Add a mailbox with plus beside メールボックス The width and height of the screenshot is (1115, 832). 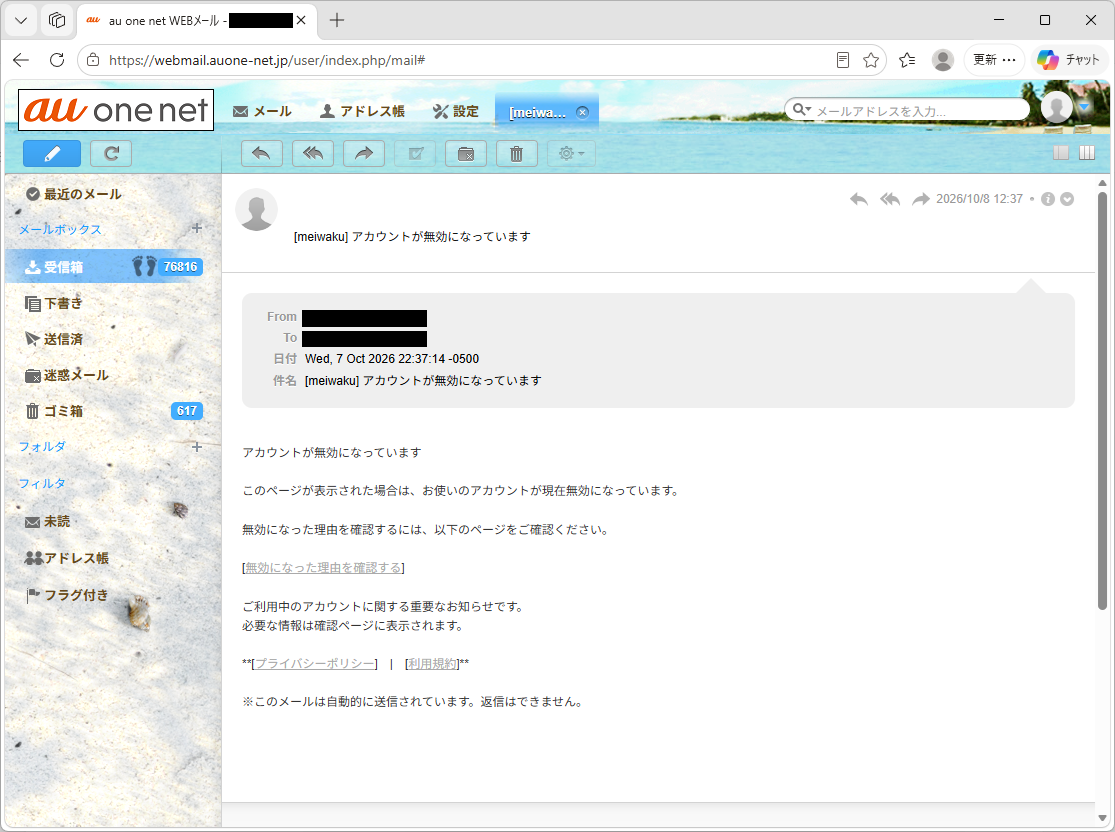click(x=197, y=228)
